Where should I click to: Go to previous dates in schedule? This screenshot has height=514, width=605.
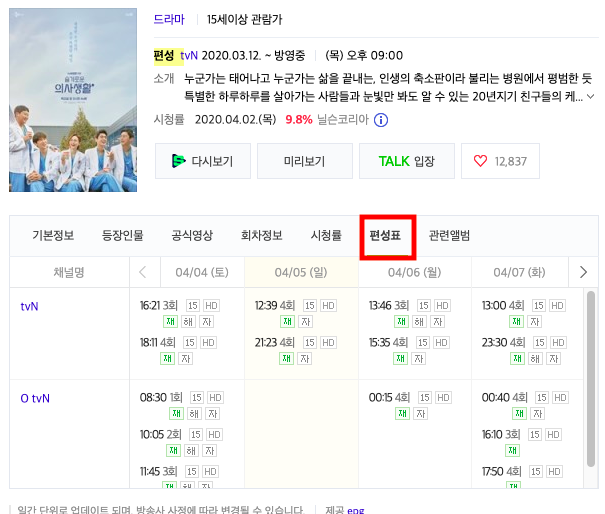[143, 272]
